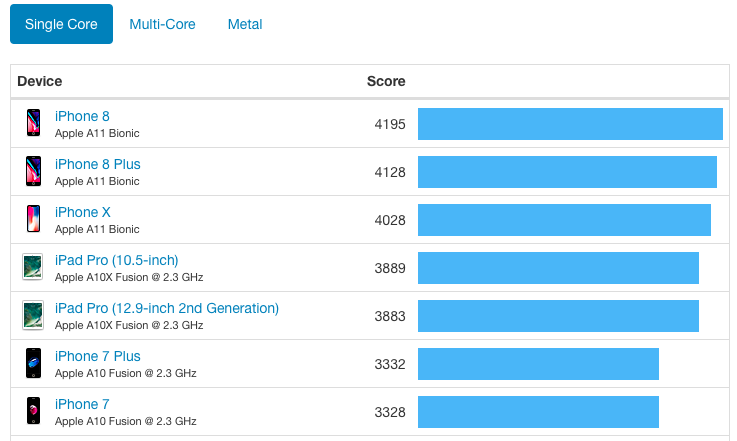This screenshot has width=737, height=441.
Task: Open the iPhone 8 link
Action: coord(82,116)
